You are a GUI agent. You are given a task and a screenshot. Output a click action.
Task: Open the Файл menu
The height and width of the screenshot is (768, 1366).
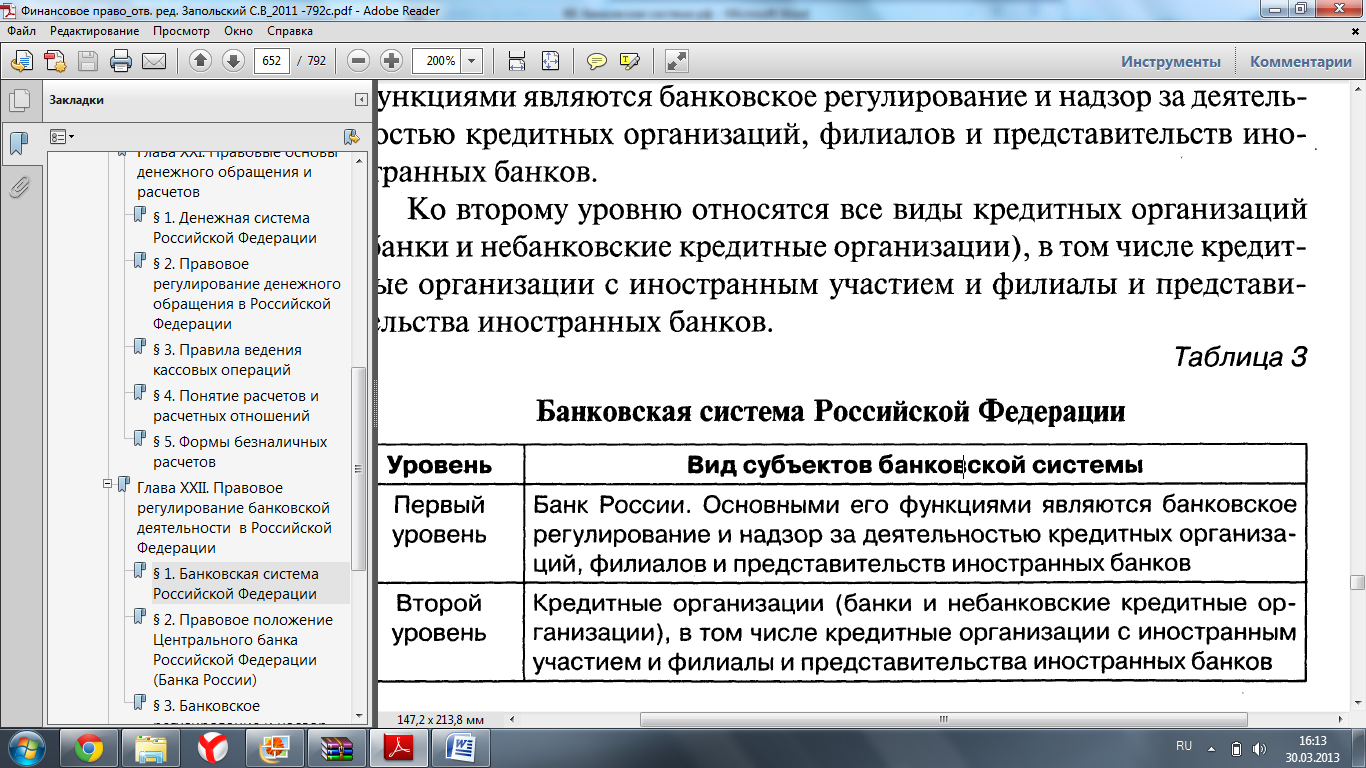click(21, 31)
